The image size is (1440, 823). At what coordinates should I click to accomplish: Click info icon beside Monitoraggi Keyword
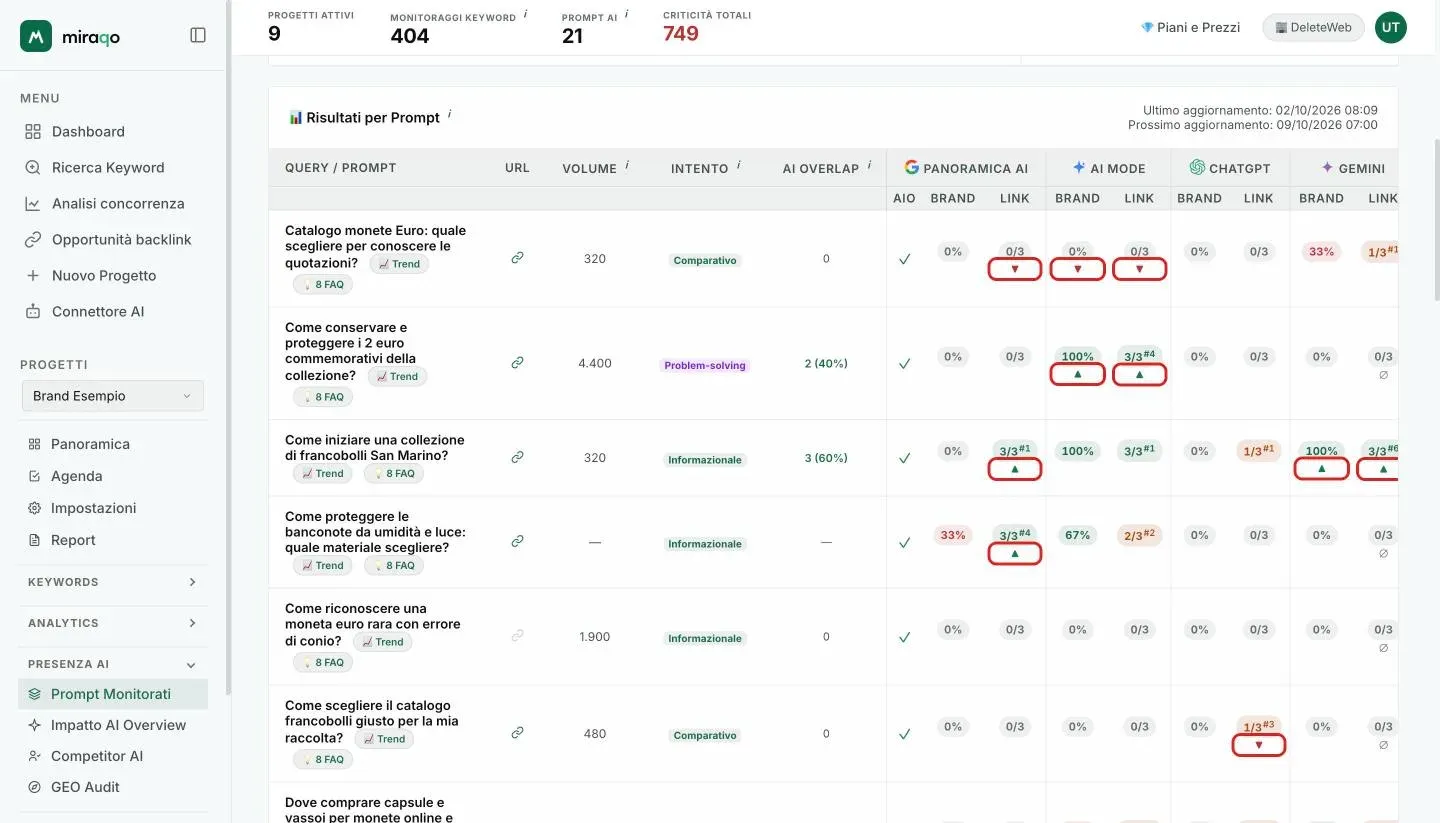[x=526, y=14]
